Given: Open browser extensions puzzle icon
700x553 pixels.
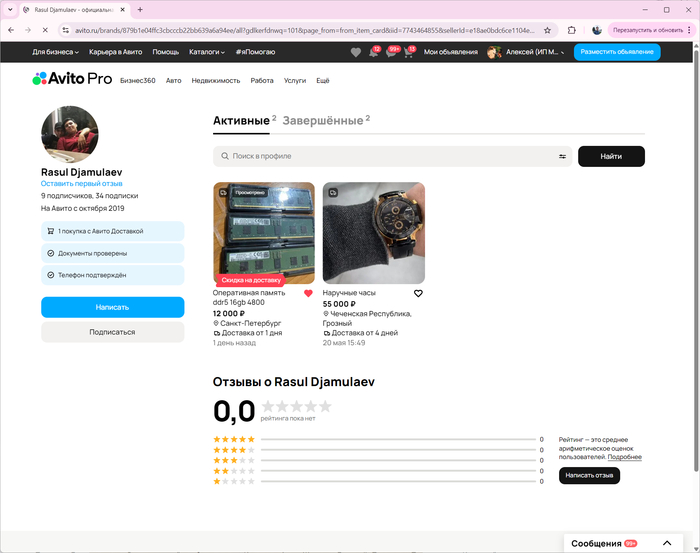Looking at the screenshot, I should click(x=572, y=30).
